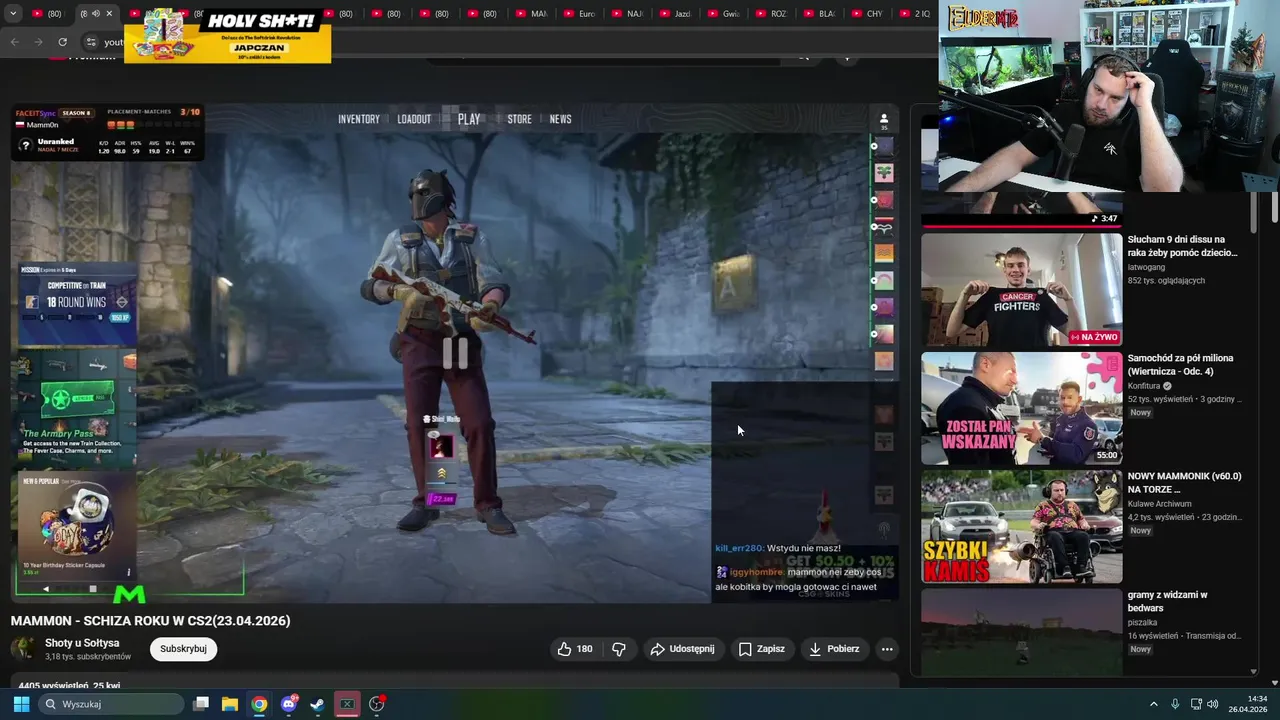Open the Konfitura channel link
Screen dimensions: 1280x720
pyautogui.click(x=1144, y=386)
